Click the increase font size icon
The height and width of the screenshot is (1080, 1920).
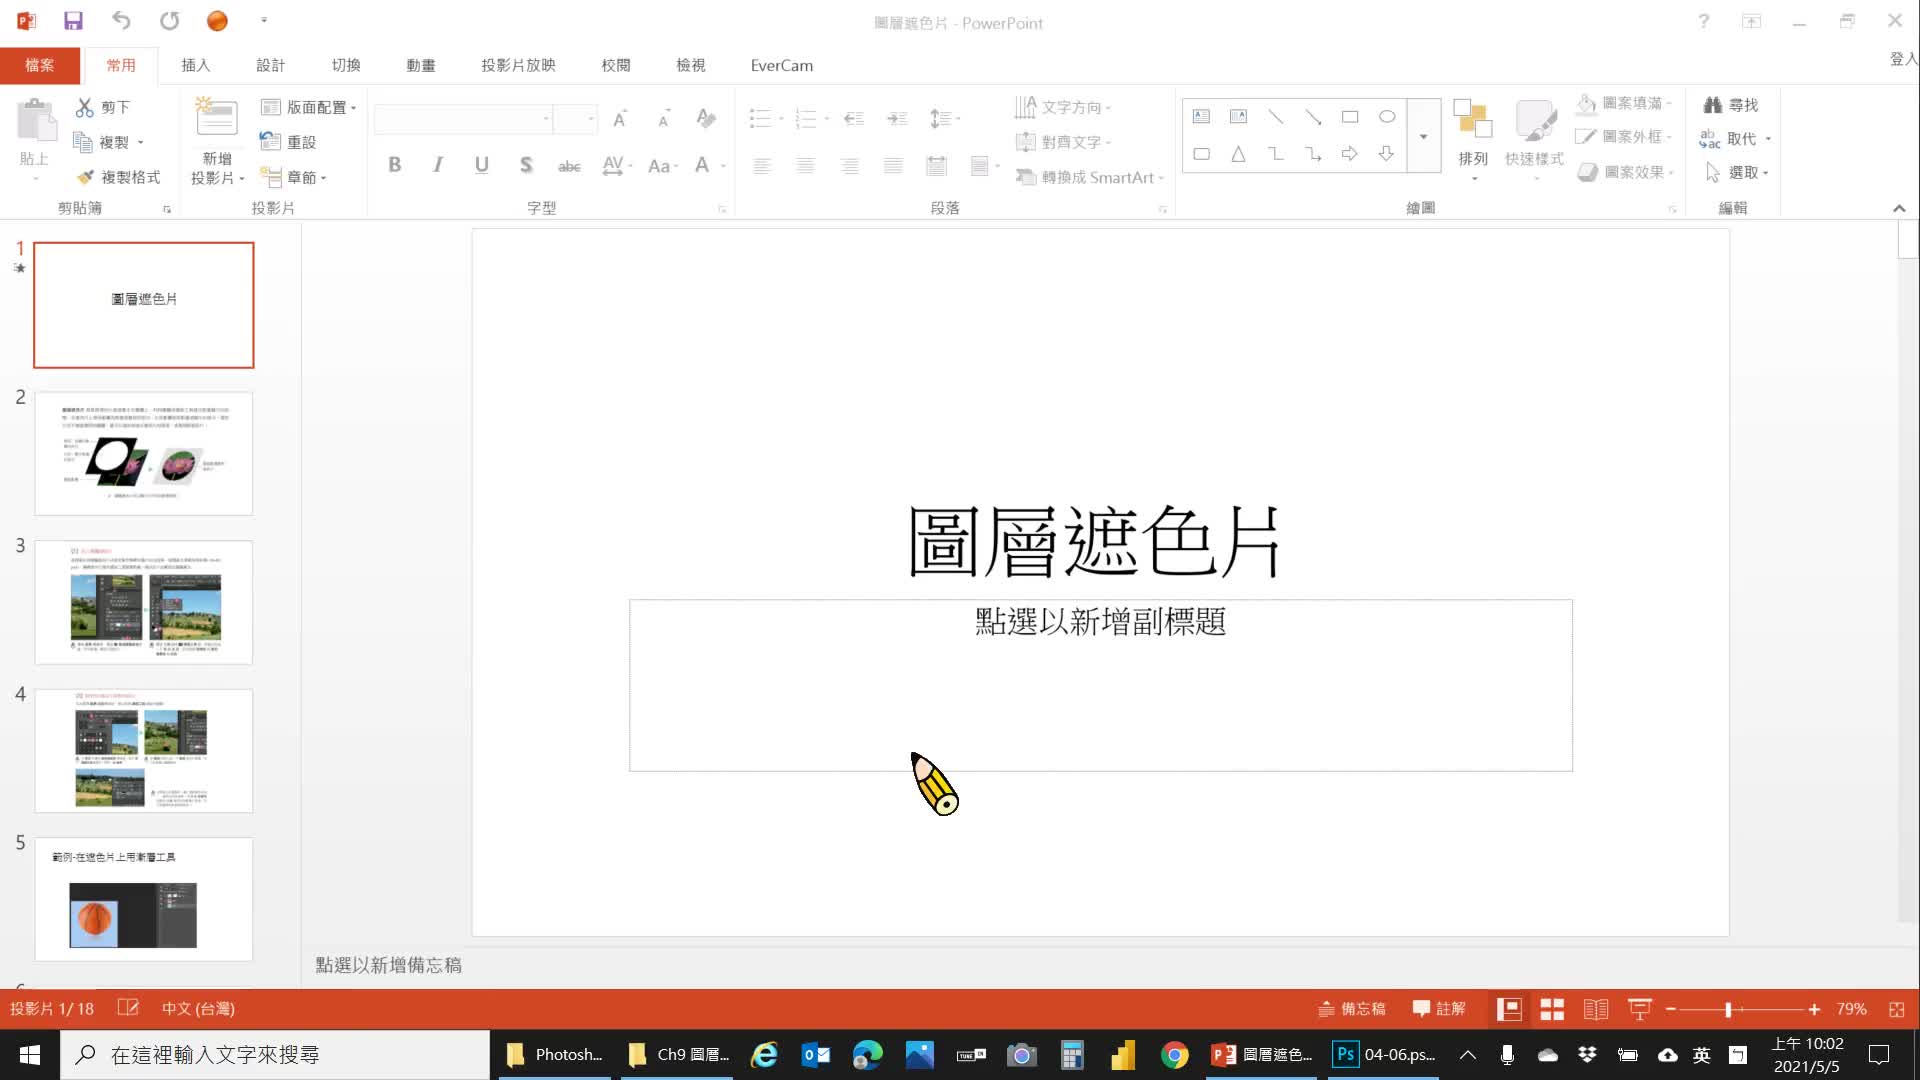coord(620,119)
